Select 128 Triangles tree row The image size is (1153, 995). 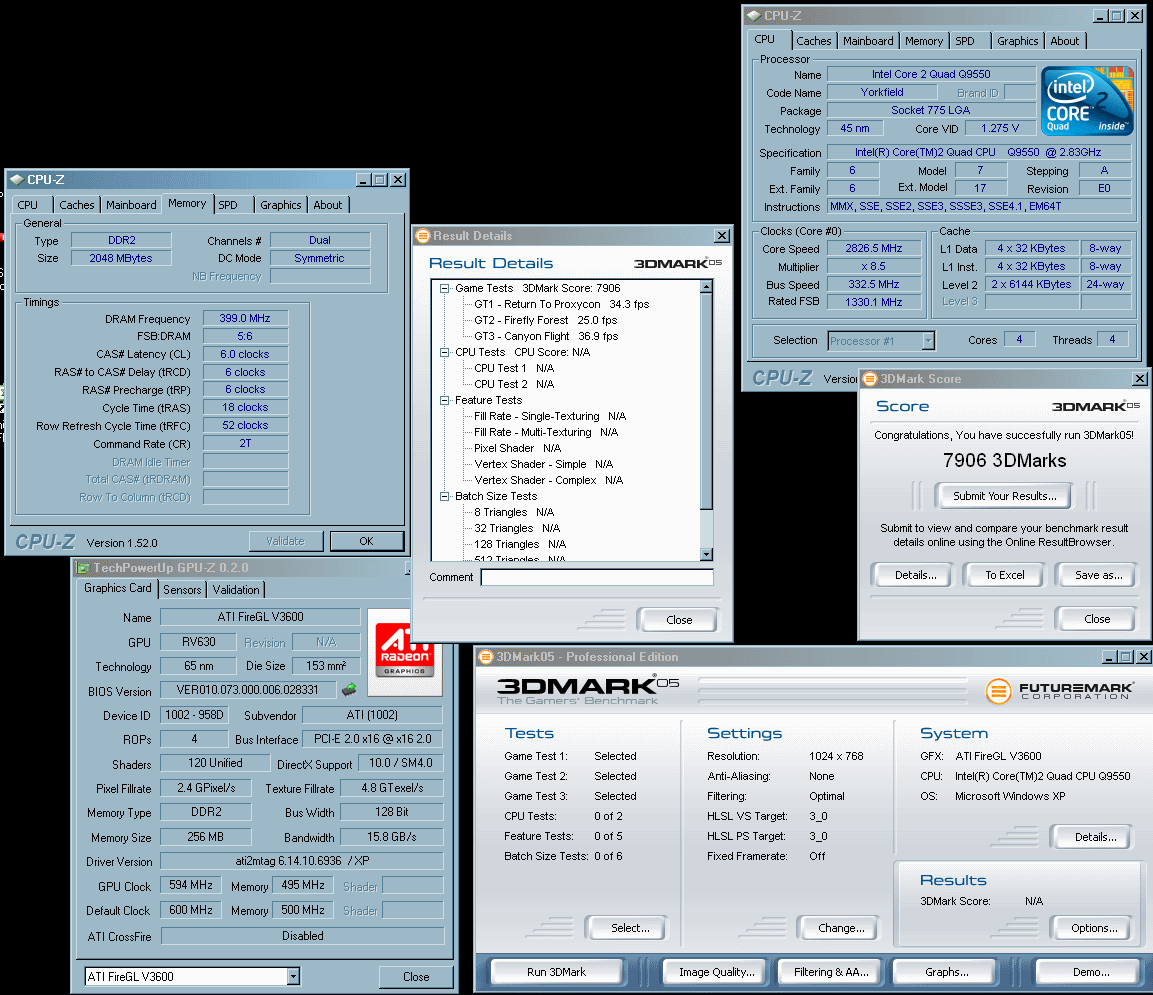pos(520,544)
